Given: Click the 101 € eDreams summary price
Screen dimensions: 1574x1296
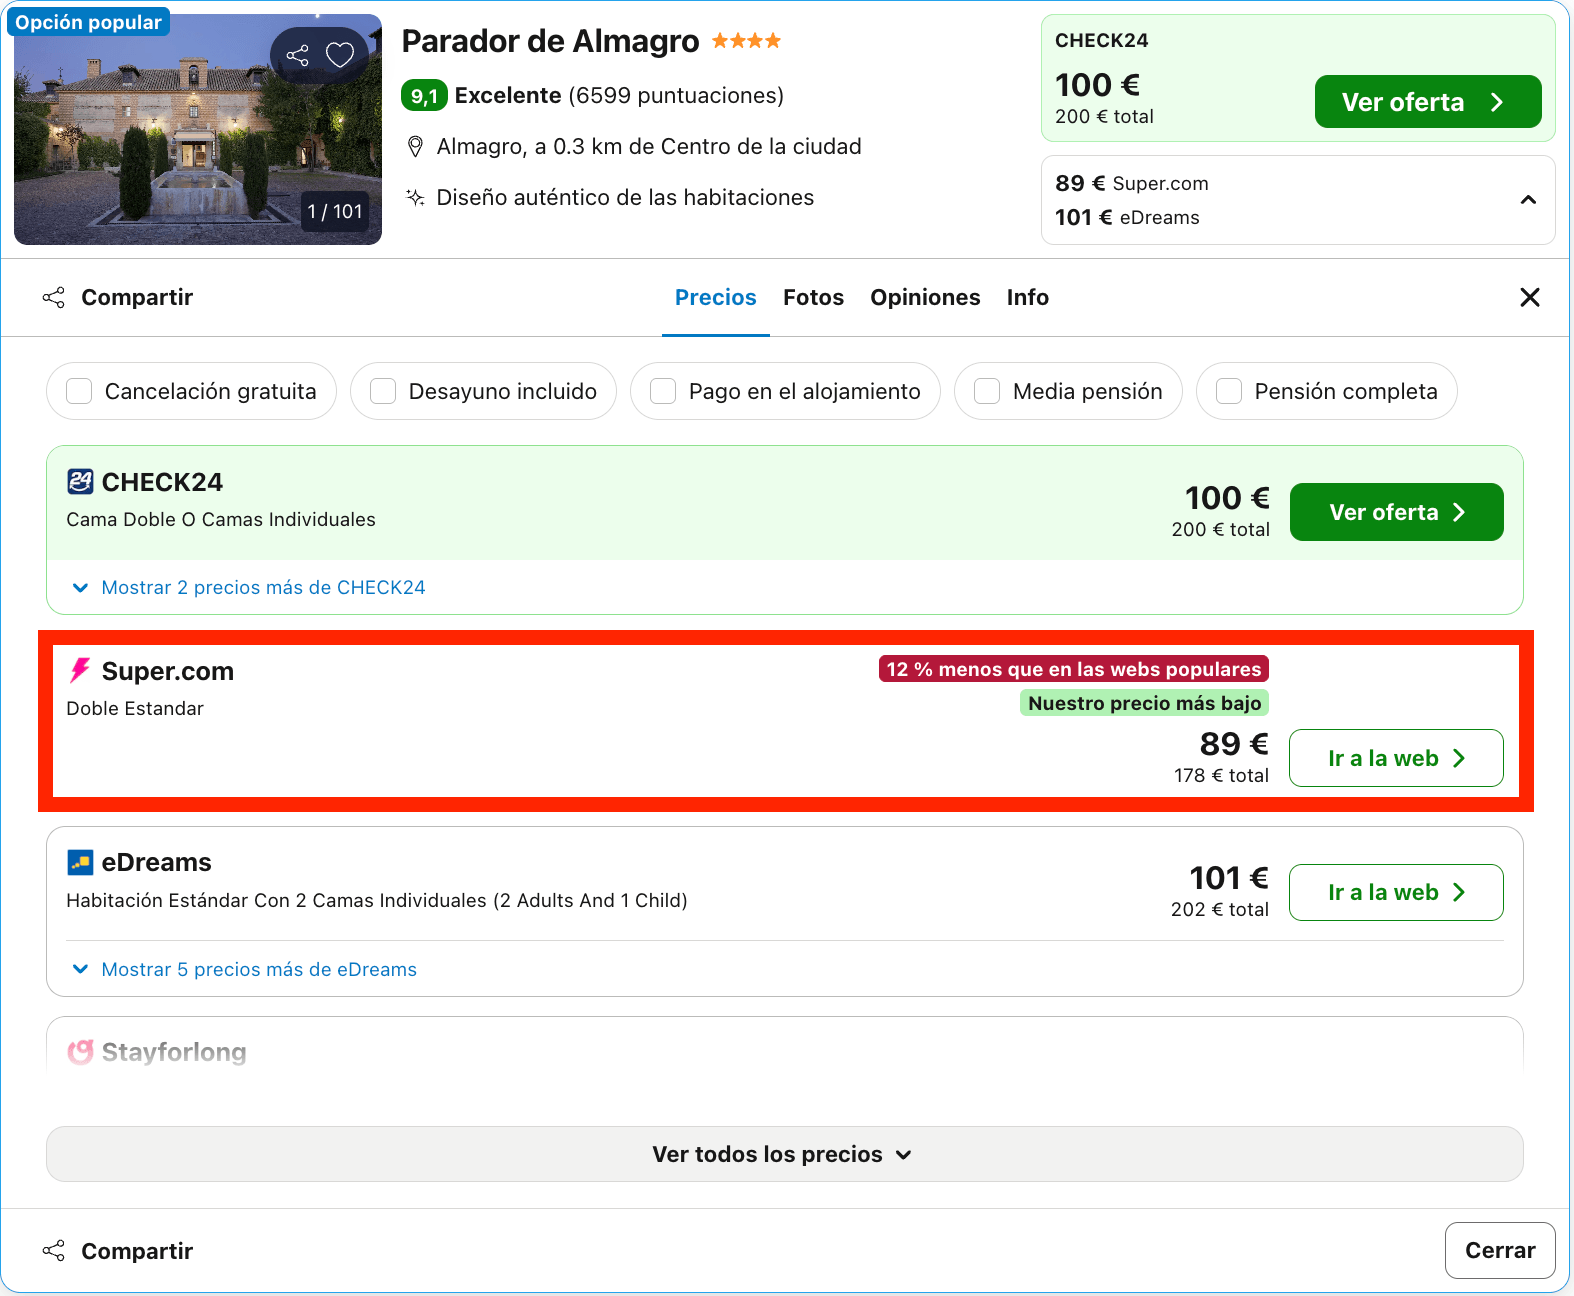Looking at the screenshot, I should click(x=1127, y=217).
